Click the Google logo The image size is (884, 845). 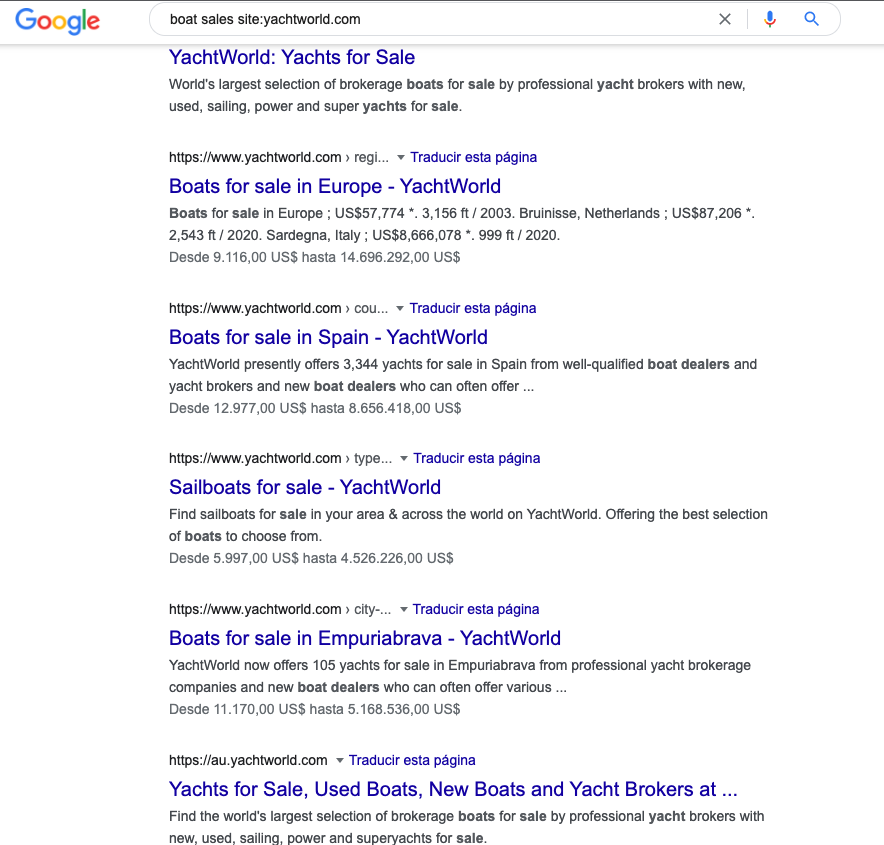click(58, 21)
